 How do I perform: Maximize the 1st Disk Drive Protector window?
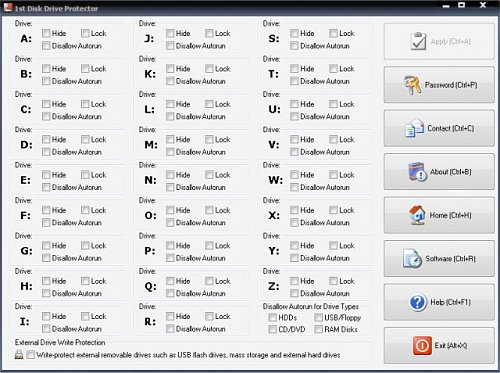click(x=461, y=5)
